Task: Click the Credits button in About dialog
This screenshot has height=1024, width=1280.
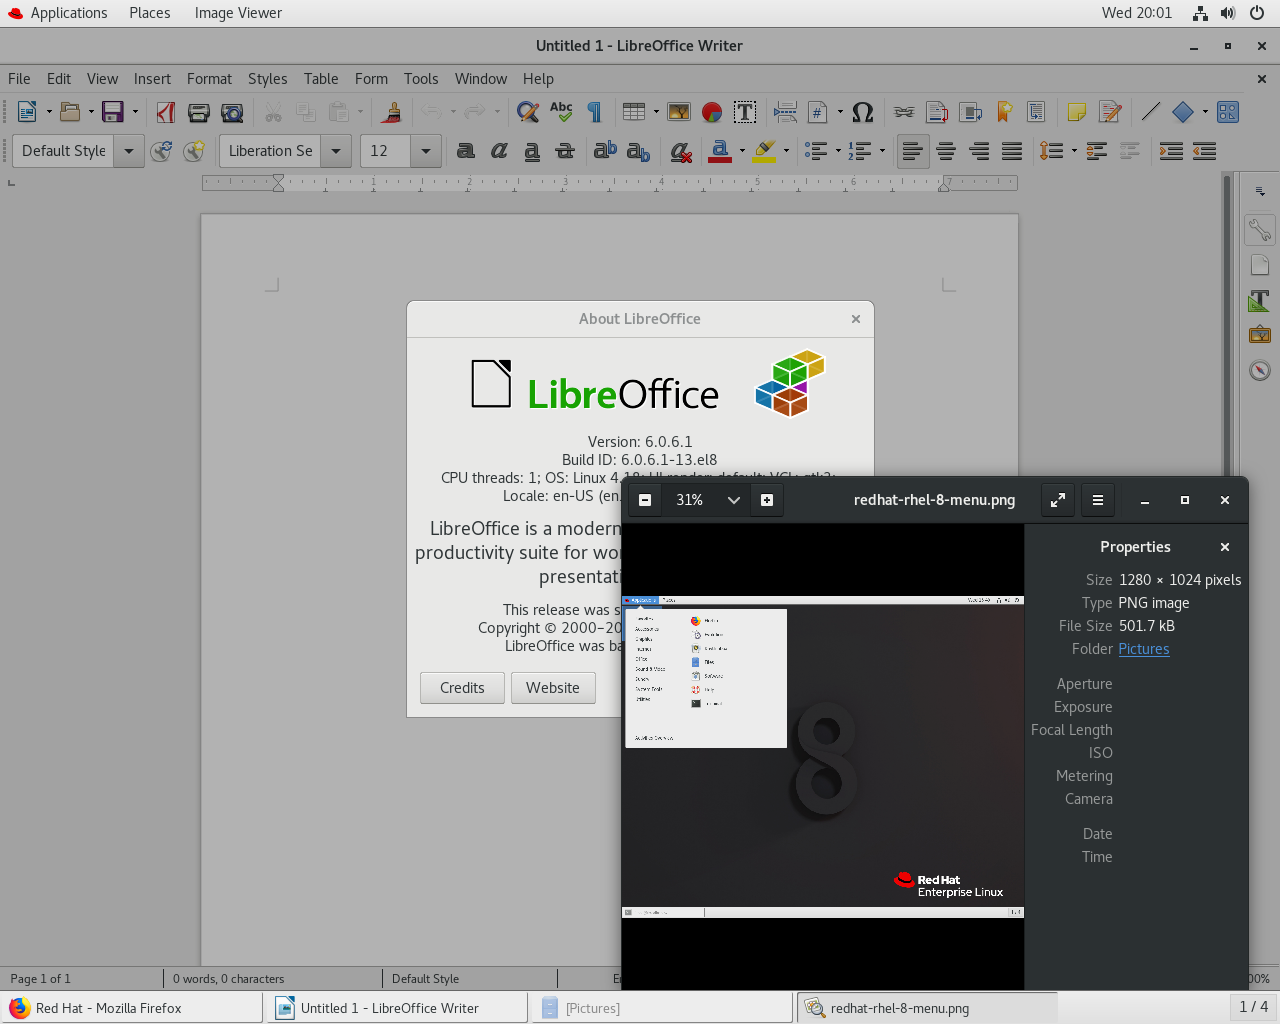Action: click(x=462, y=688)
